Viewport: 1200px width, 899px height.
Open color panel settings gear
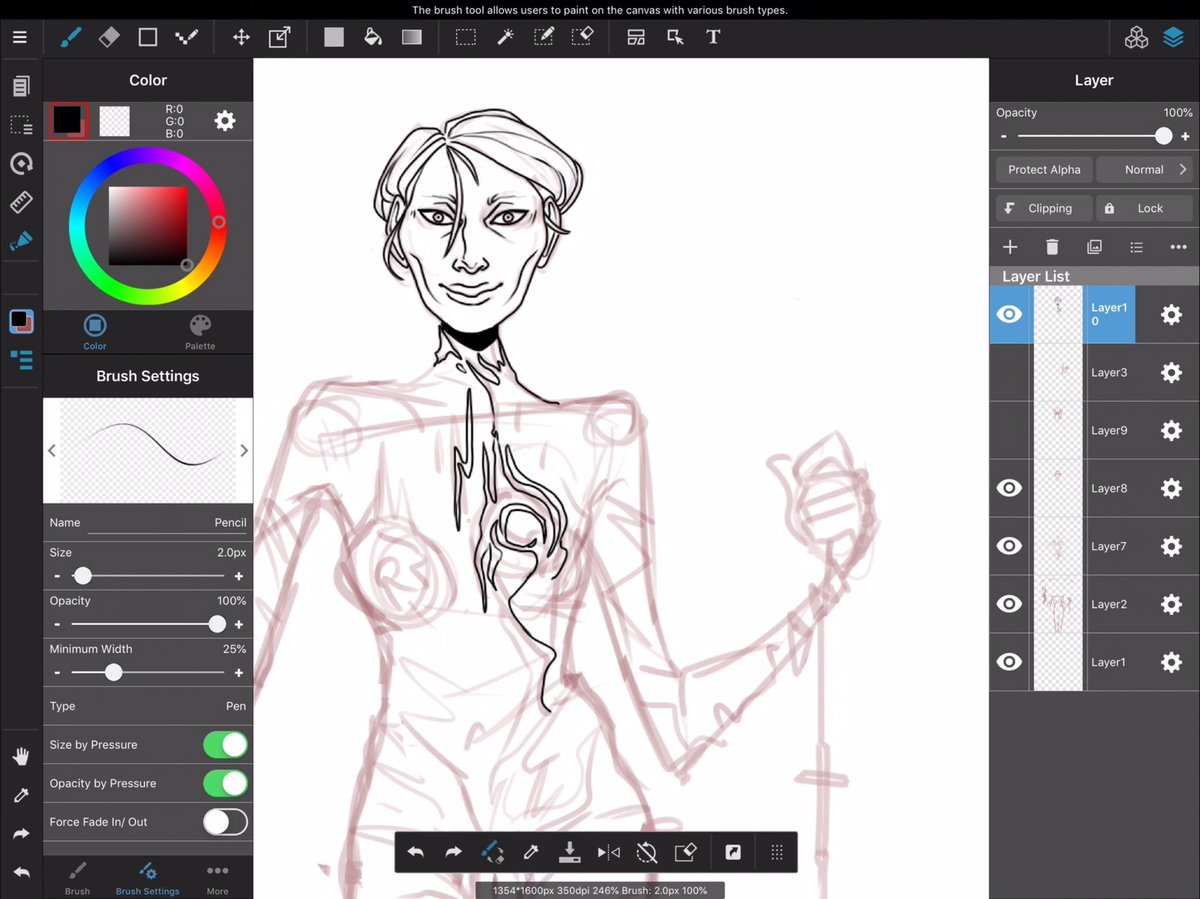225,121
